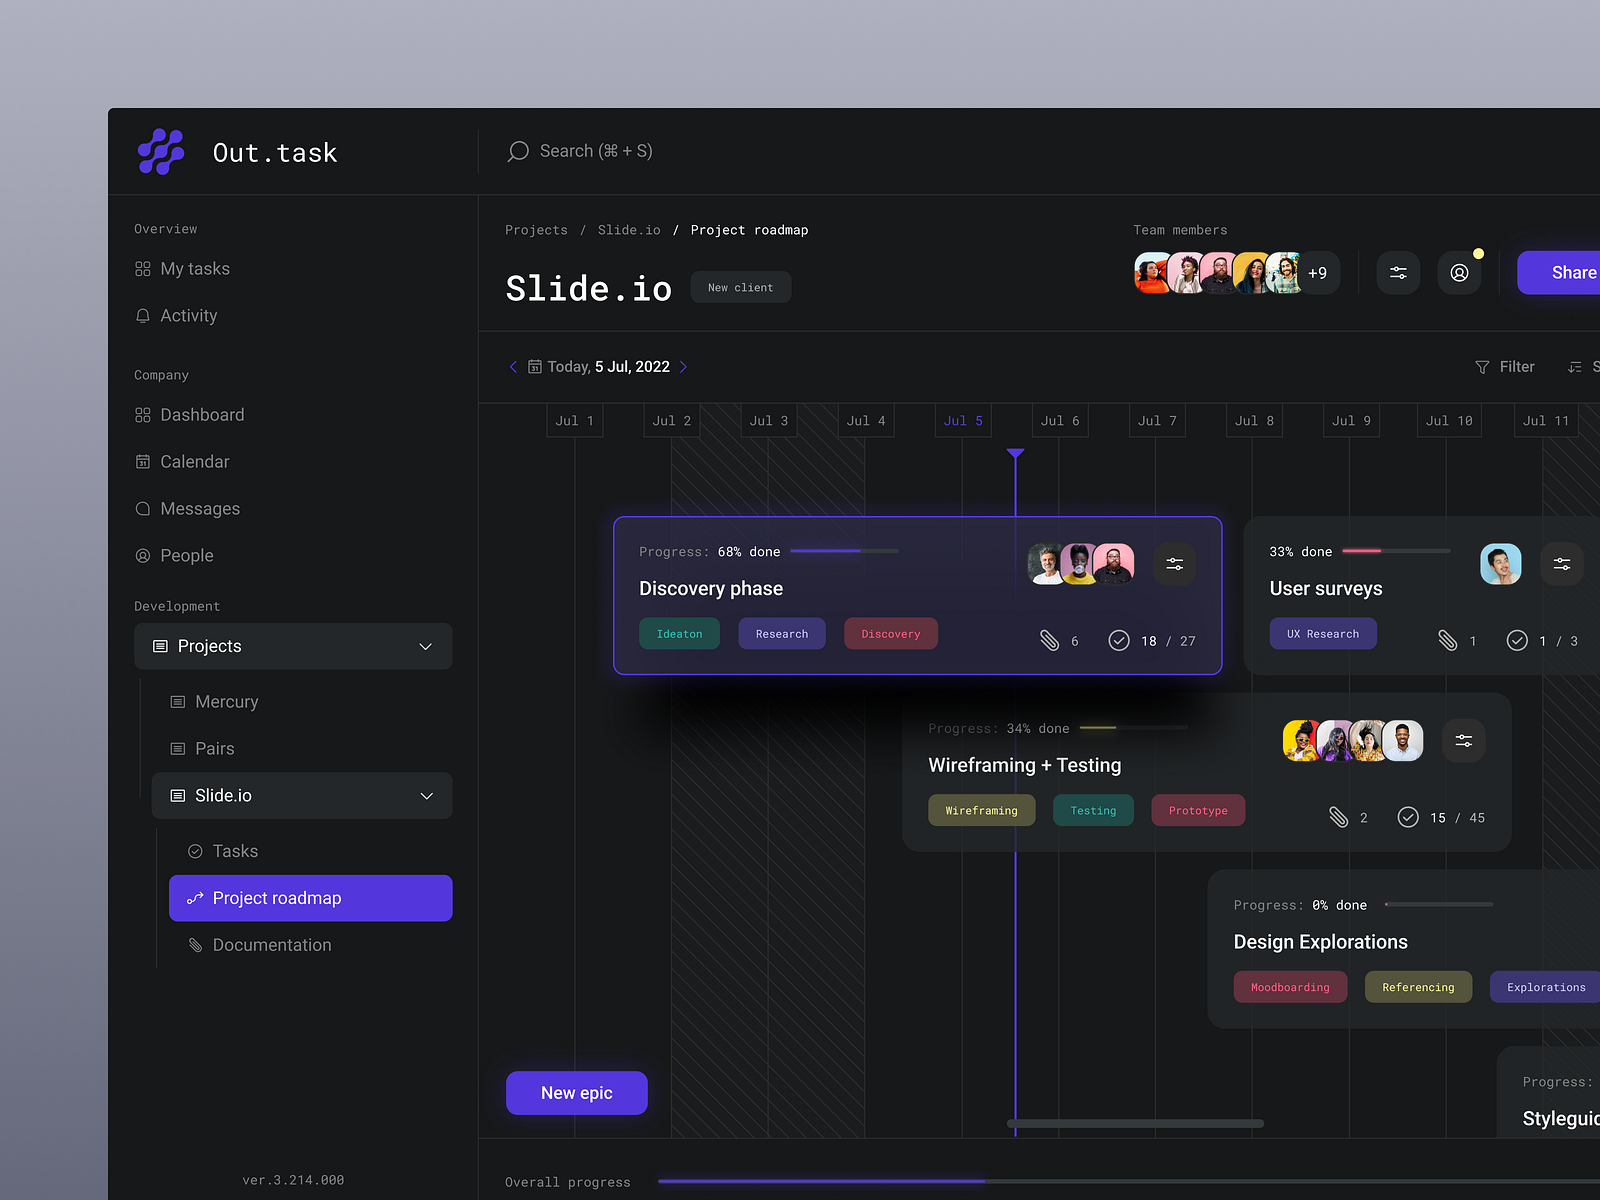This screenshot has width=1600, height=1200.
Task: Select the Tasks checkmark item under Slide.io
Action: pos(236,850)
